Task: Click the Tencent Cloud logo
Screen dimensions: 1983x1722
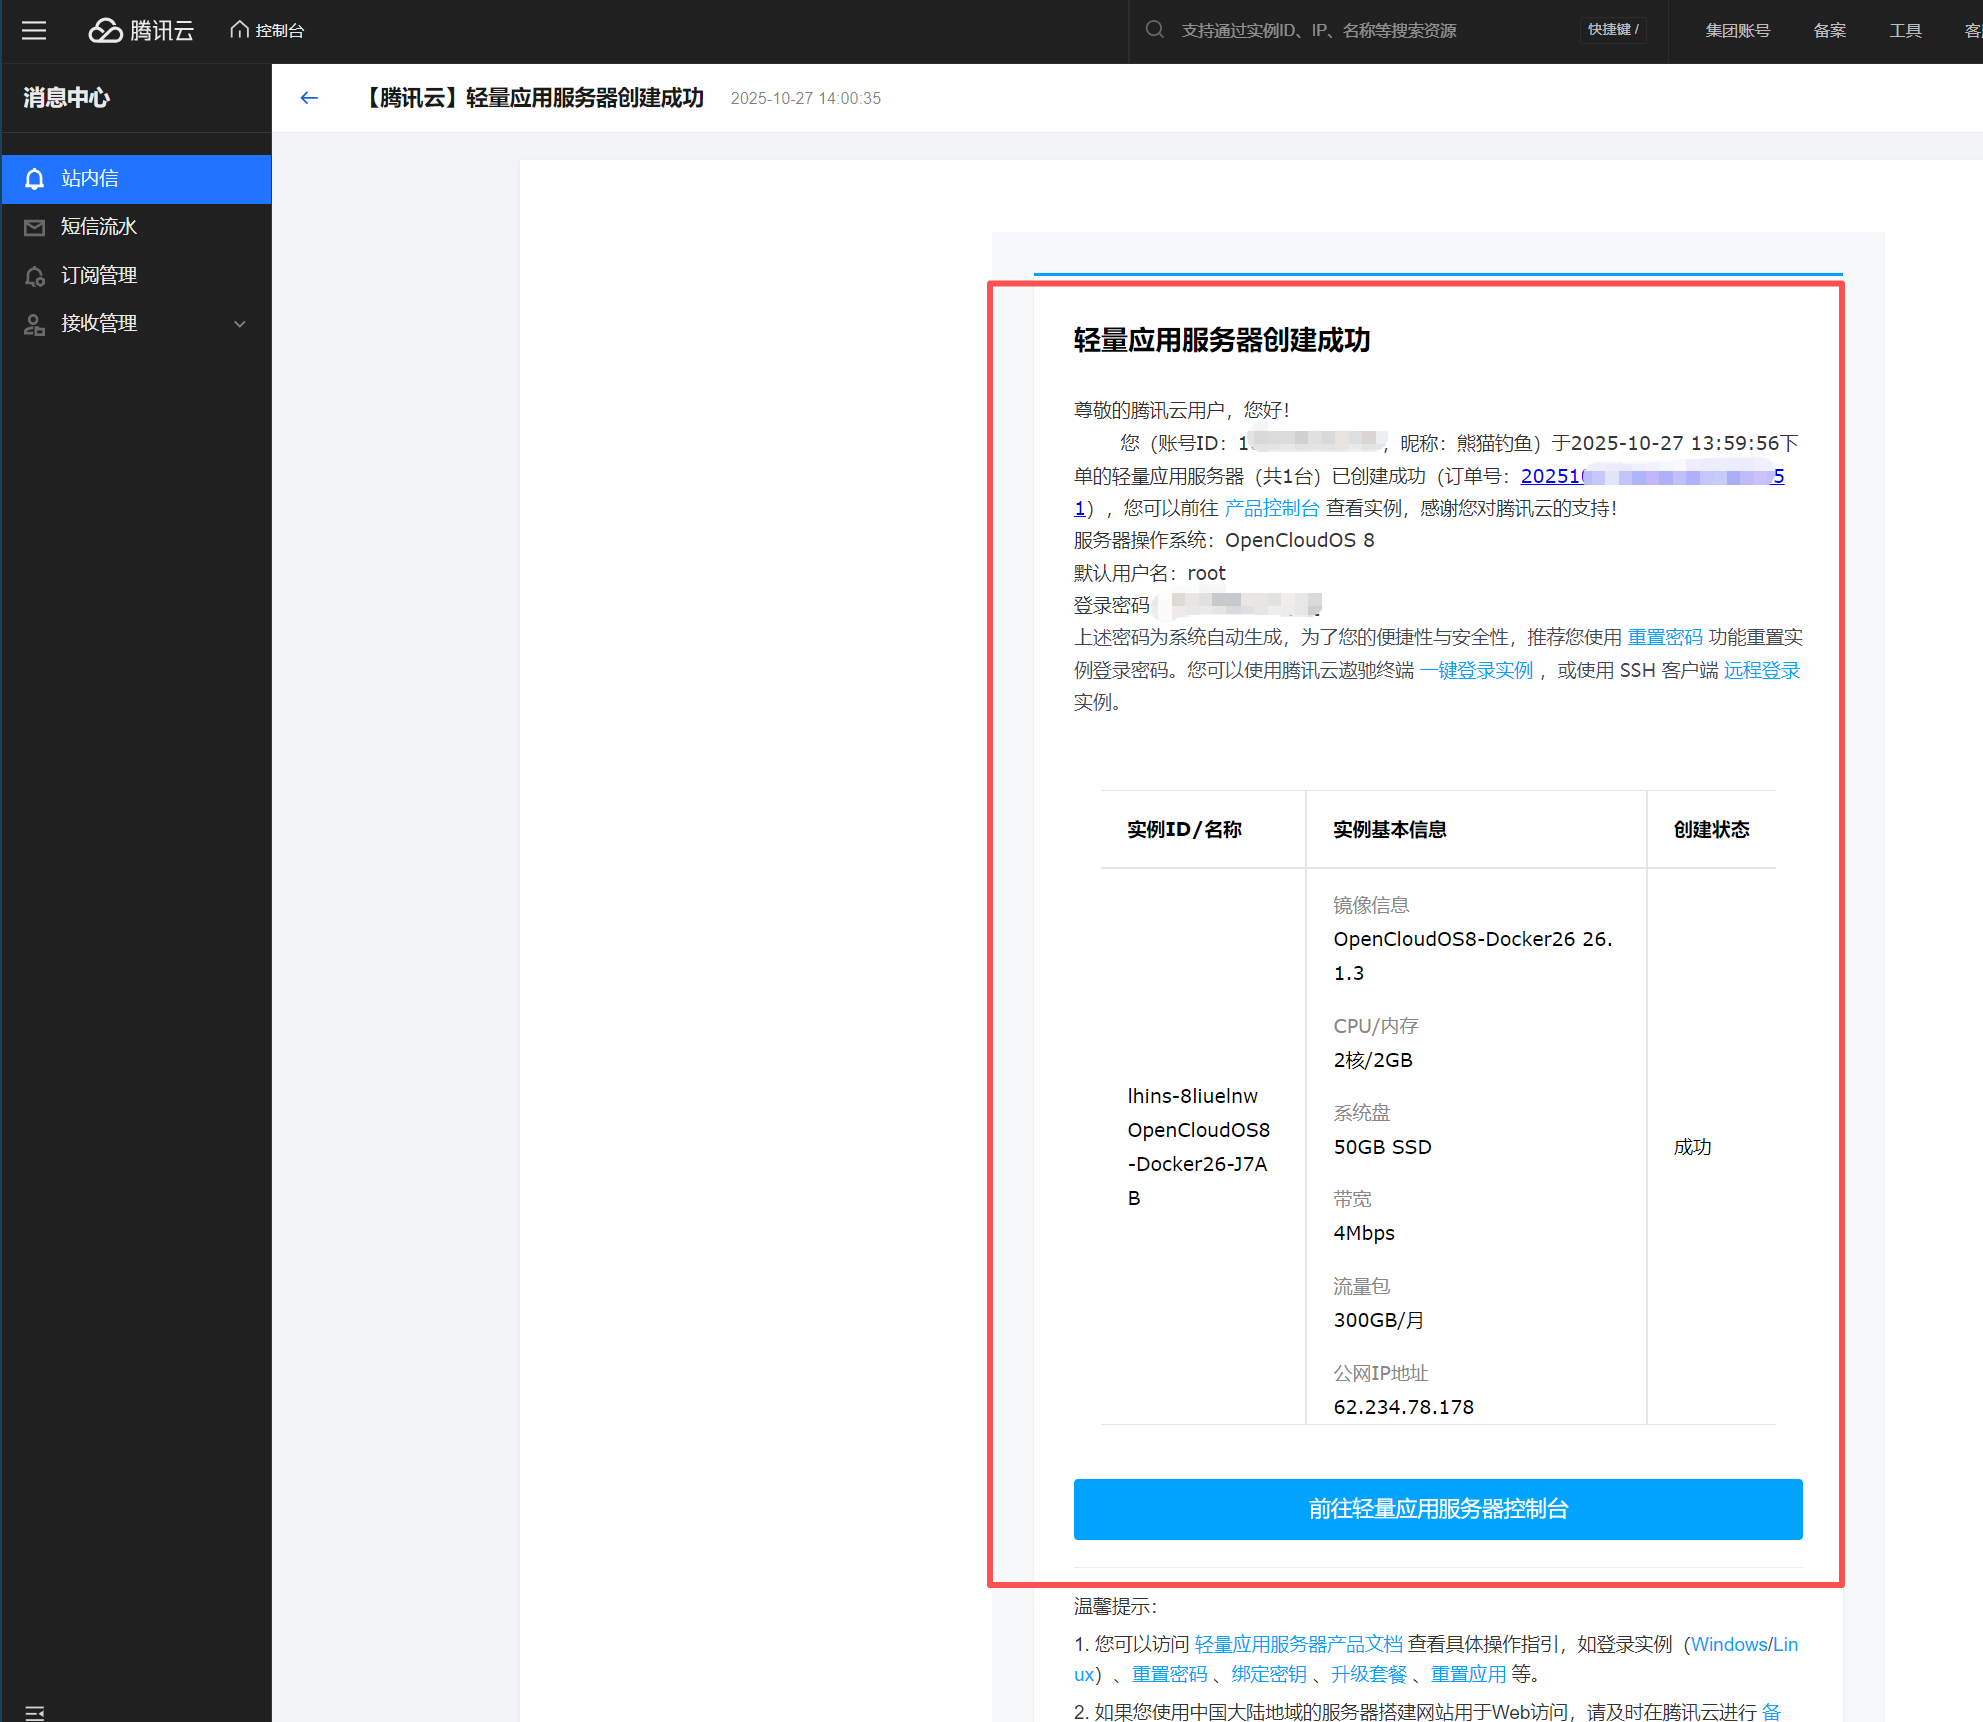Action: point(141,30)
